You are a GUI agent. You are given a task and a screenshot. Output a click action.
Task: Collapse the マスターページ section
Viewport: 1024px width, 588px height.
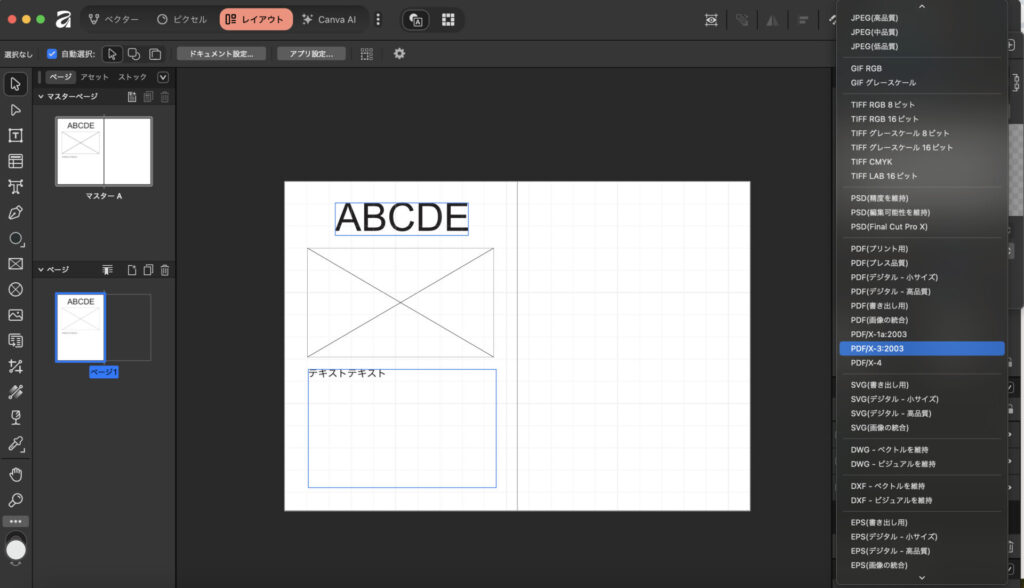[x=41, y=96]
